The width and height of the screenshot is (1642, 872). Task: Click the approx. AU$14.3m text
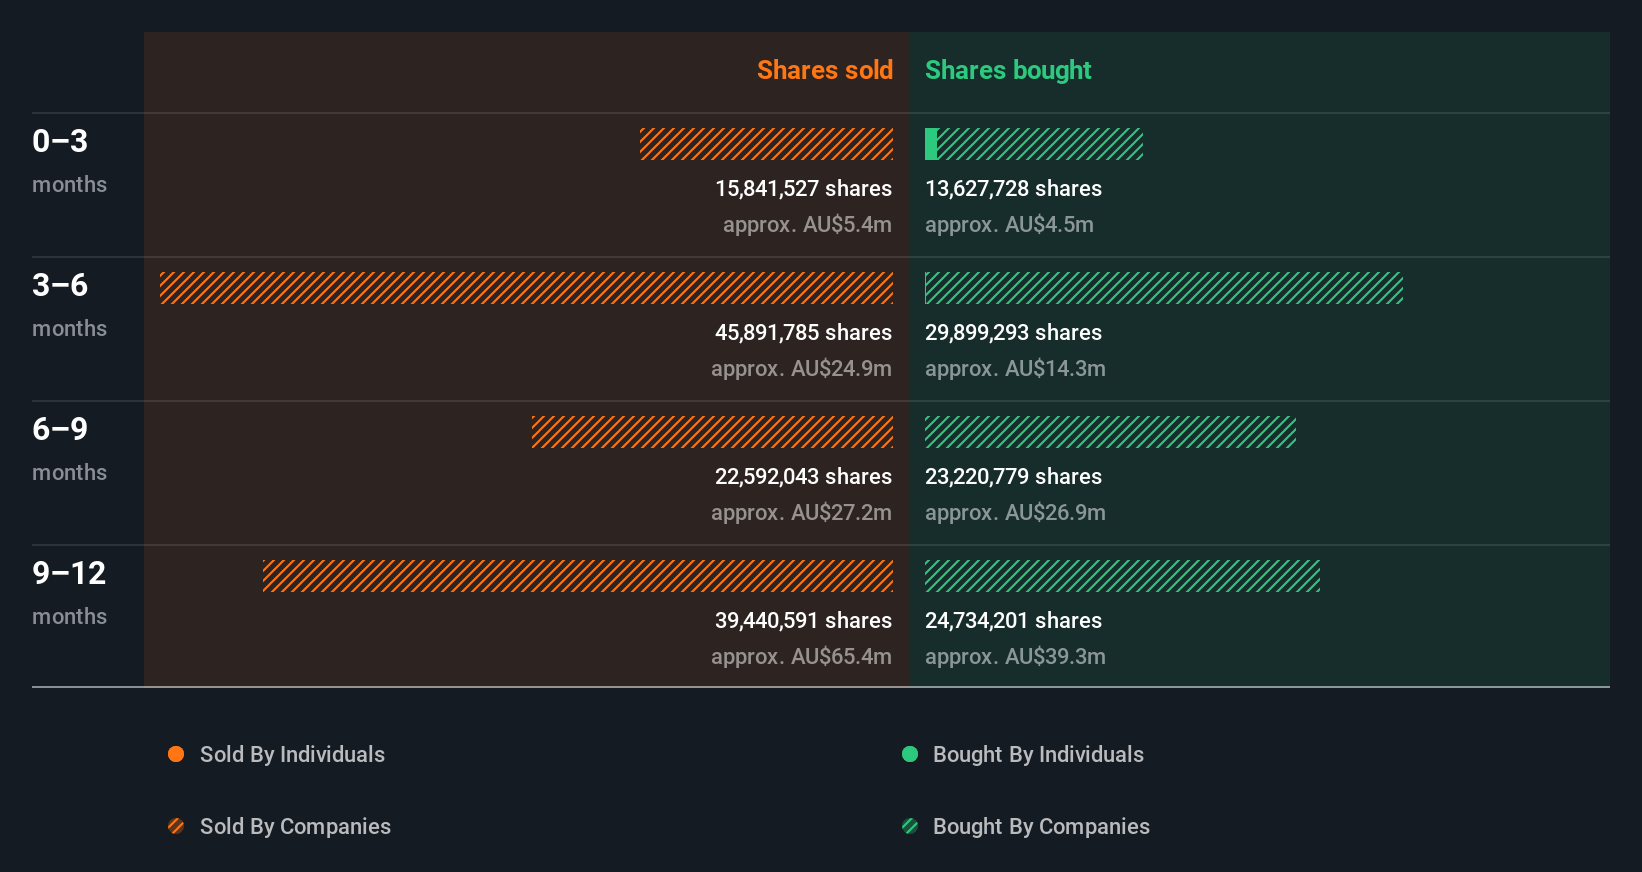tap(1015, 368)
